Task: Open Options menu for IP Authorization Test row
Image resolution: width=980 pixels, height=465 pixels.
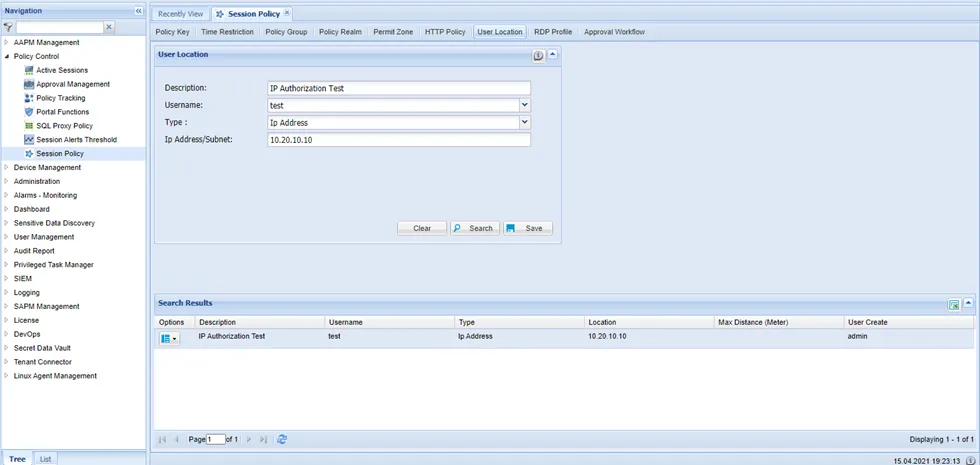Action: click(169, 338)
